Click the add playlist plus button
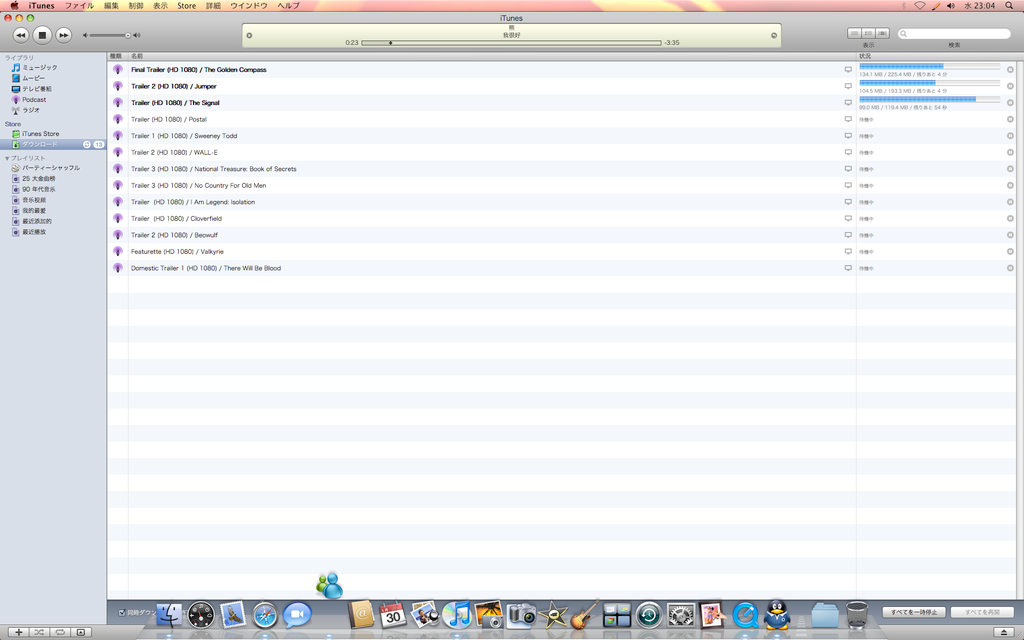This screenshot has height=640, width=1024. pyautogui.click(x=19, y=632)
